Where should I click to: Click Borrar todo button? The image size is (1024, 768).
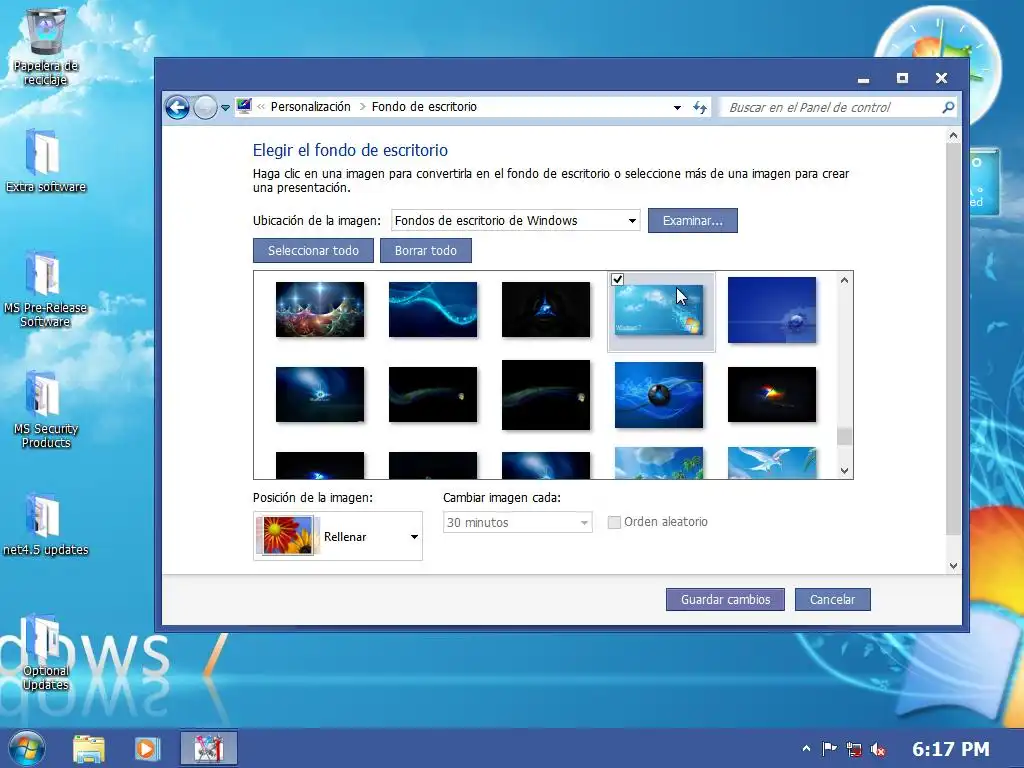point(425,250)
